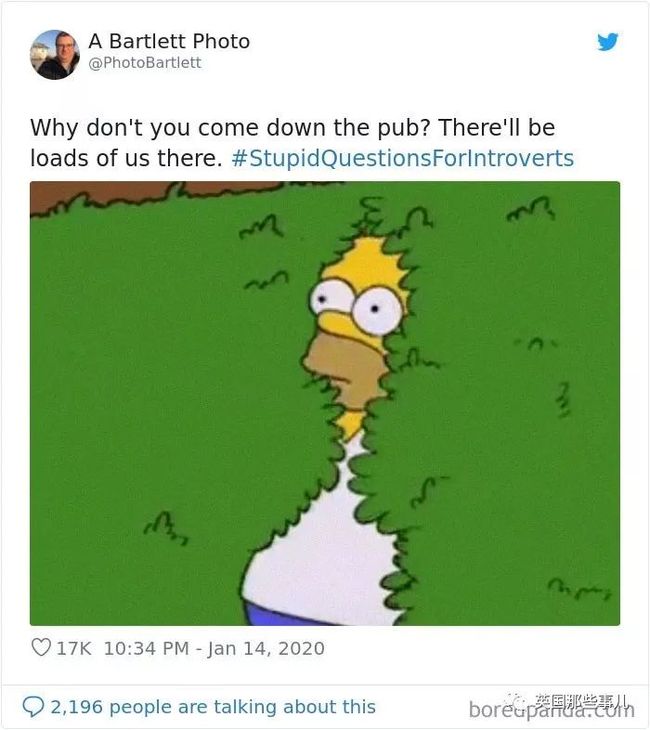Open the #StupidQuestionsForIntroverts hashtag
Viewport: 650px width, 730px height.
(x=402, y=158)
